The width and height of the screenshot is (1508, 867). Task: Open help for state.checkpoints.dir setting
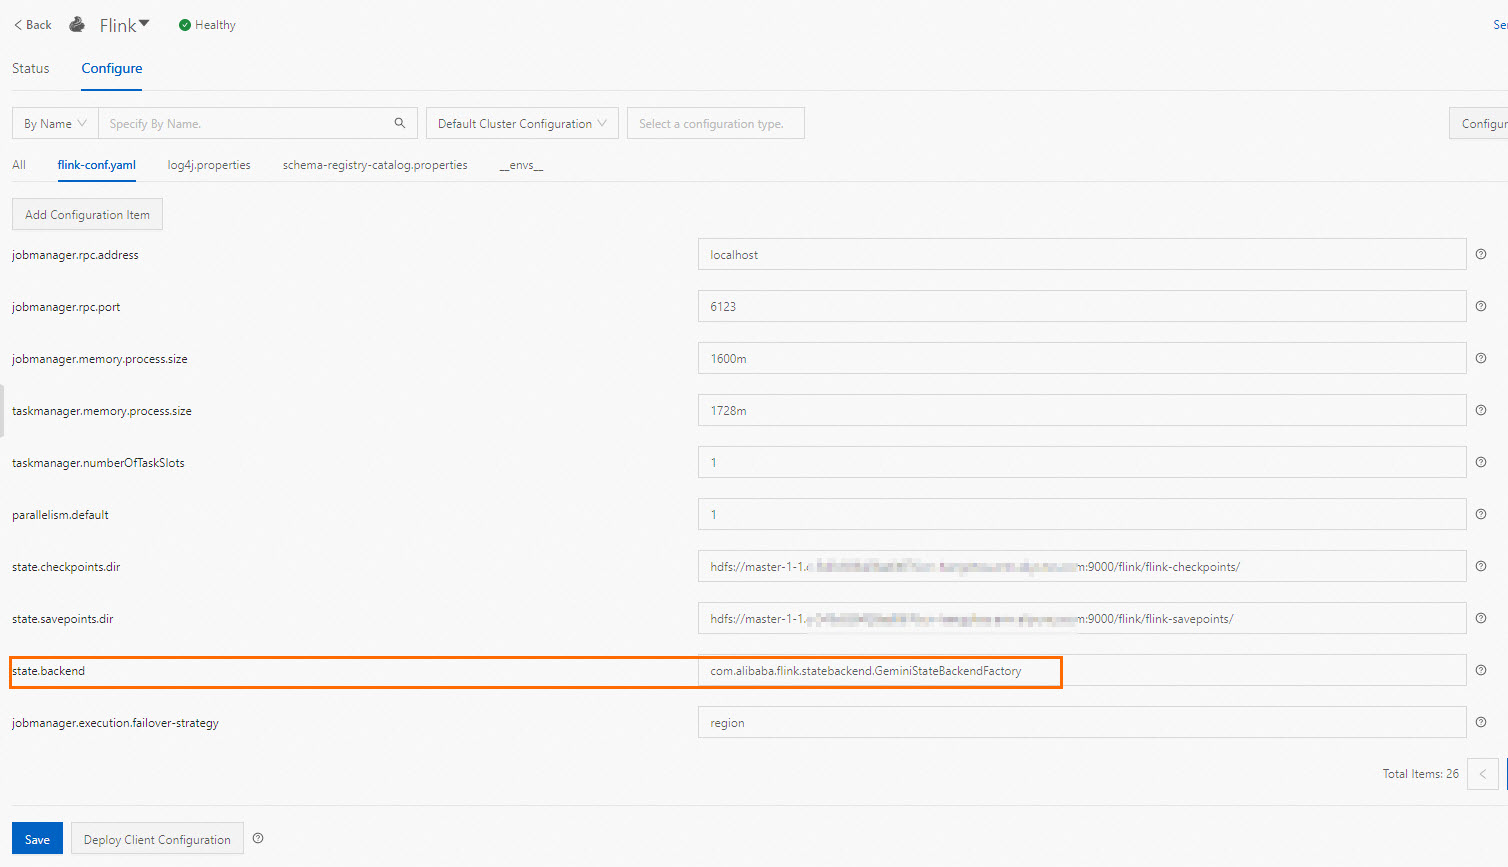coord(1481,566)
